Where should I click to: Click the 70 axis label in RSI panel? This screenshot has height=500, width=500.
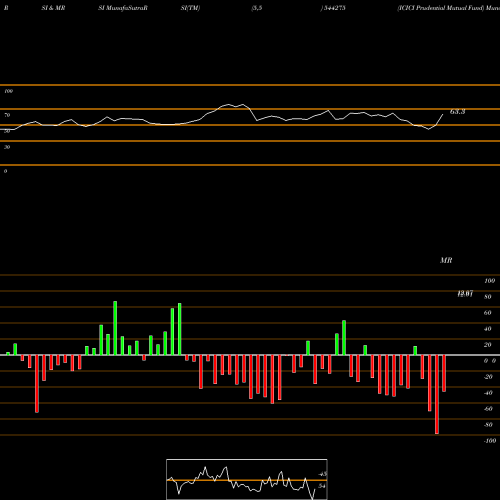click(x=7, y=115)
